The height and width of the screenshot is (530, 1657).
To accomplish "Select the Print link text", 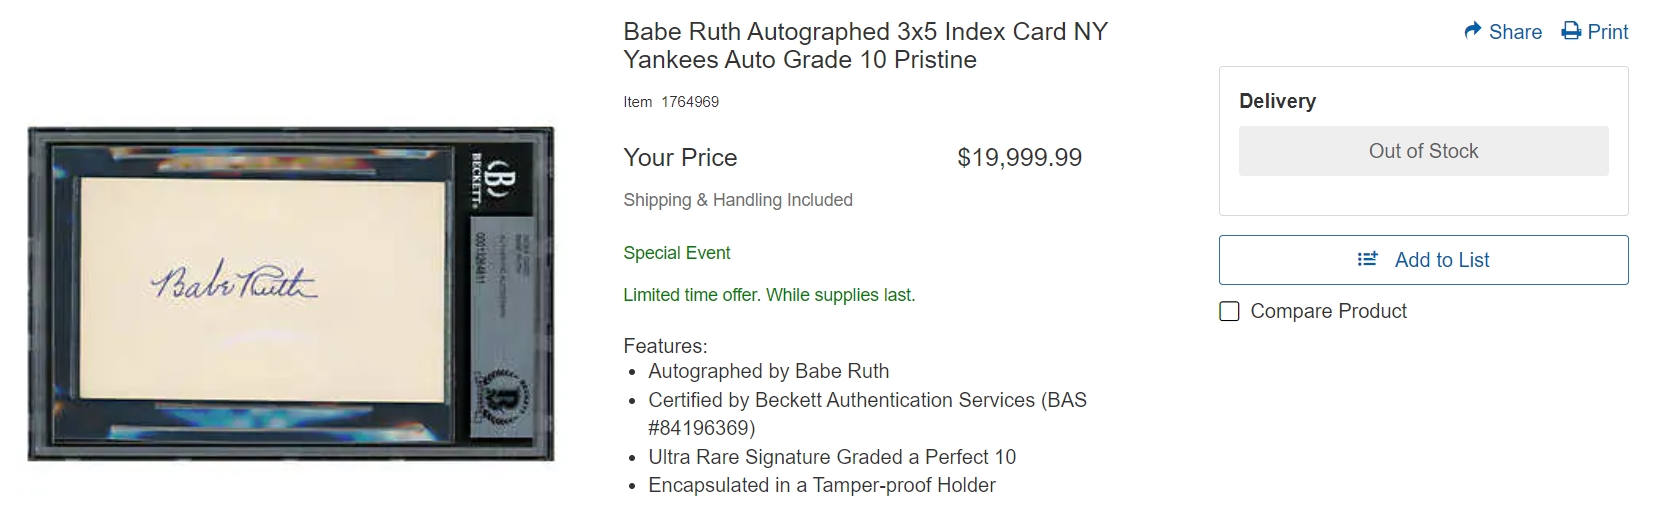I will tap(1608, 32).
